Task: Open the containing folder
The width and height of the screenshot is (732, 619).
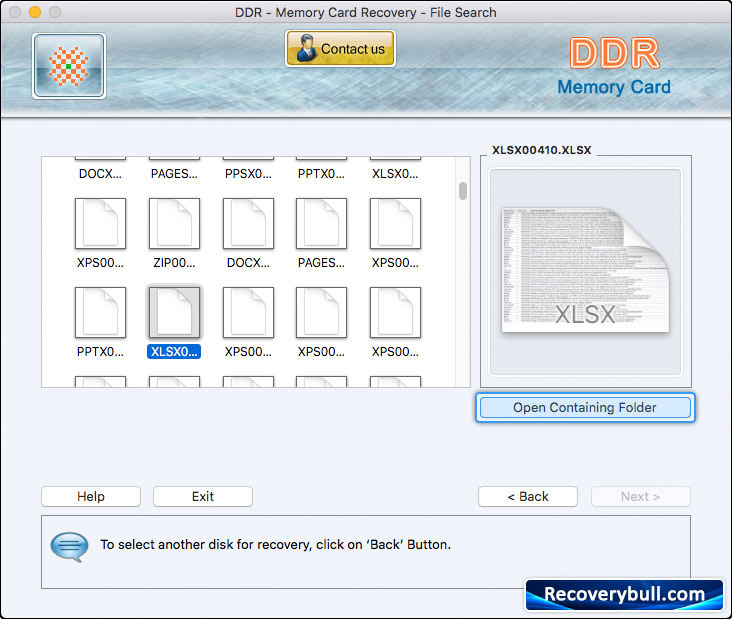Action: click(585, 408)
